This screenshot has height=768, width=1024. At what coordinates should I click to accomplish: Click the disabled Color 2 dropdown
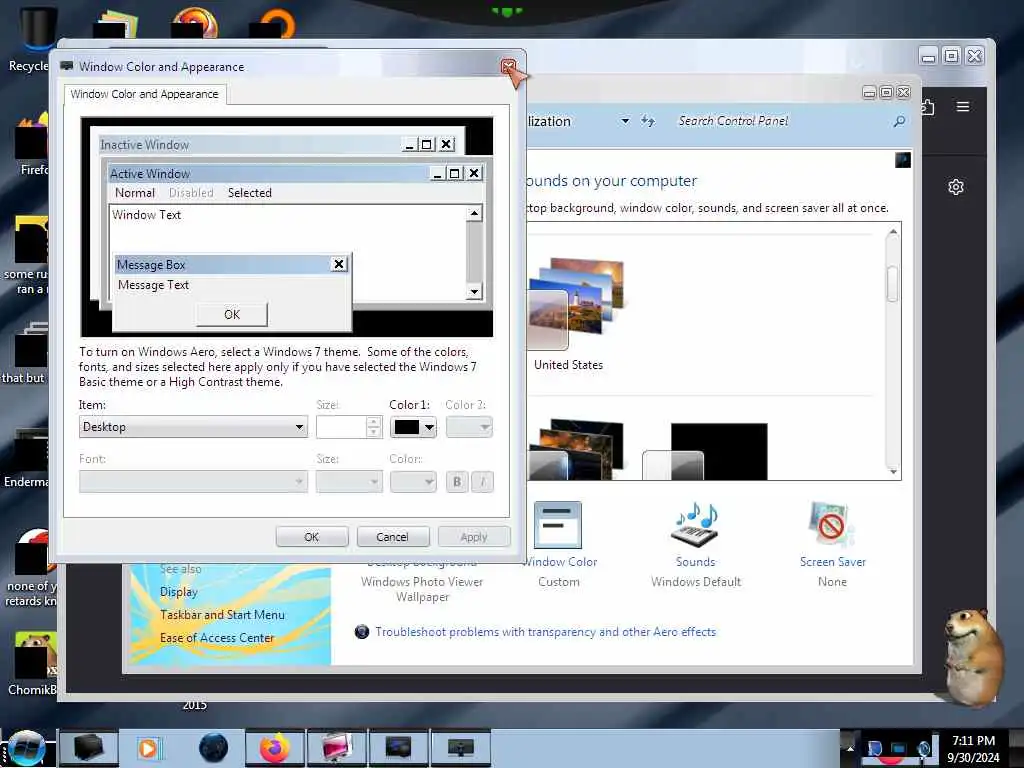469,427
